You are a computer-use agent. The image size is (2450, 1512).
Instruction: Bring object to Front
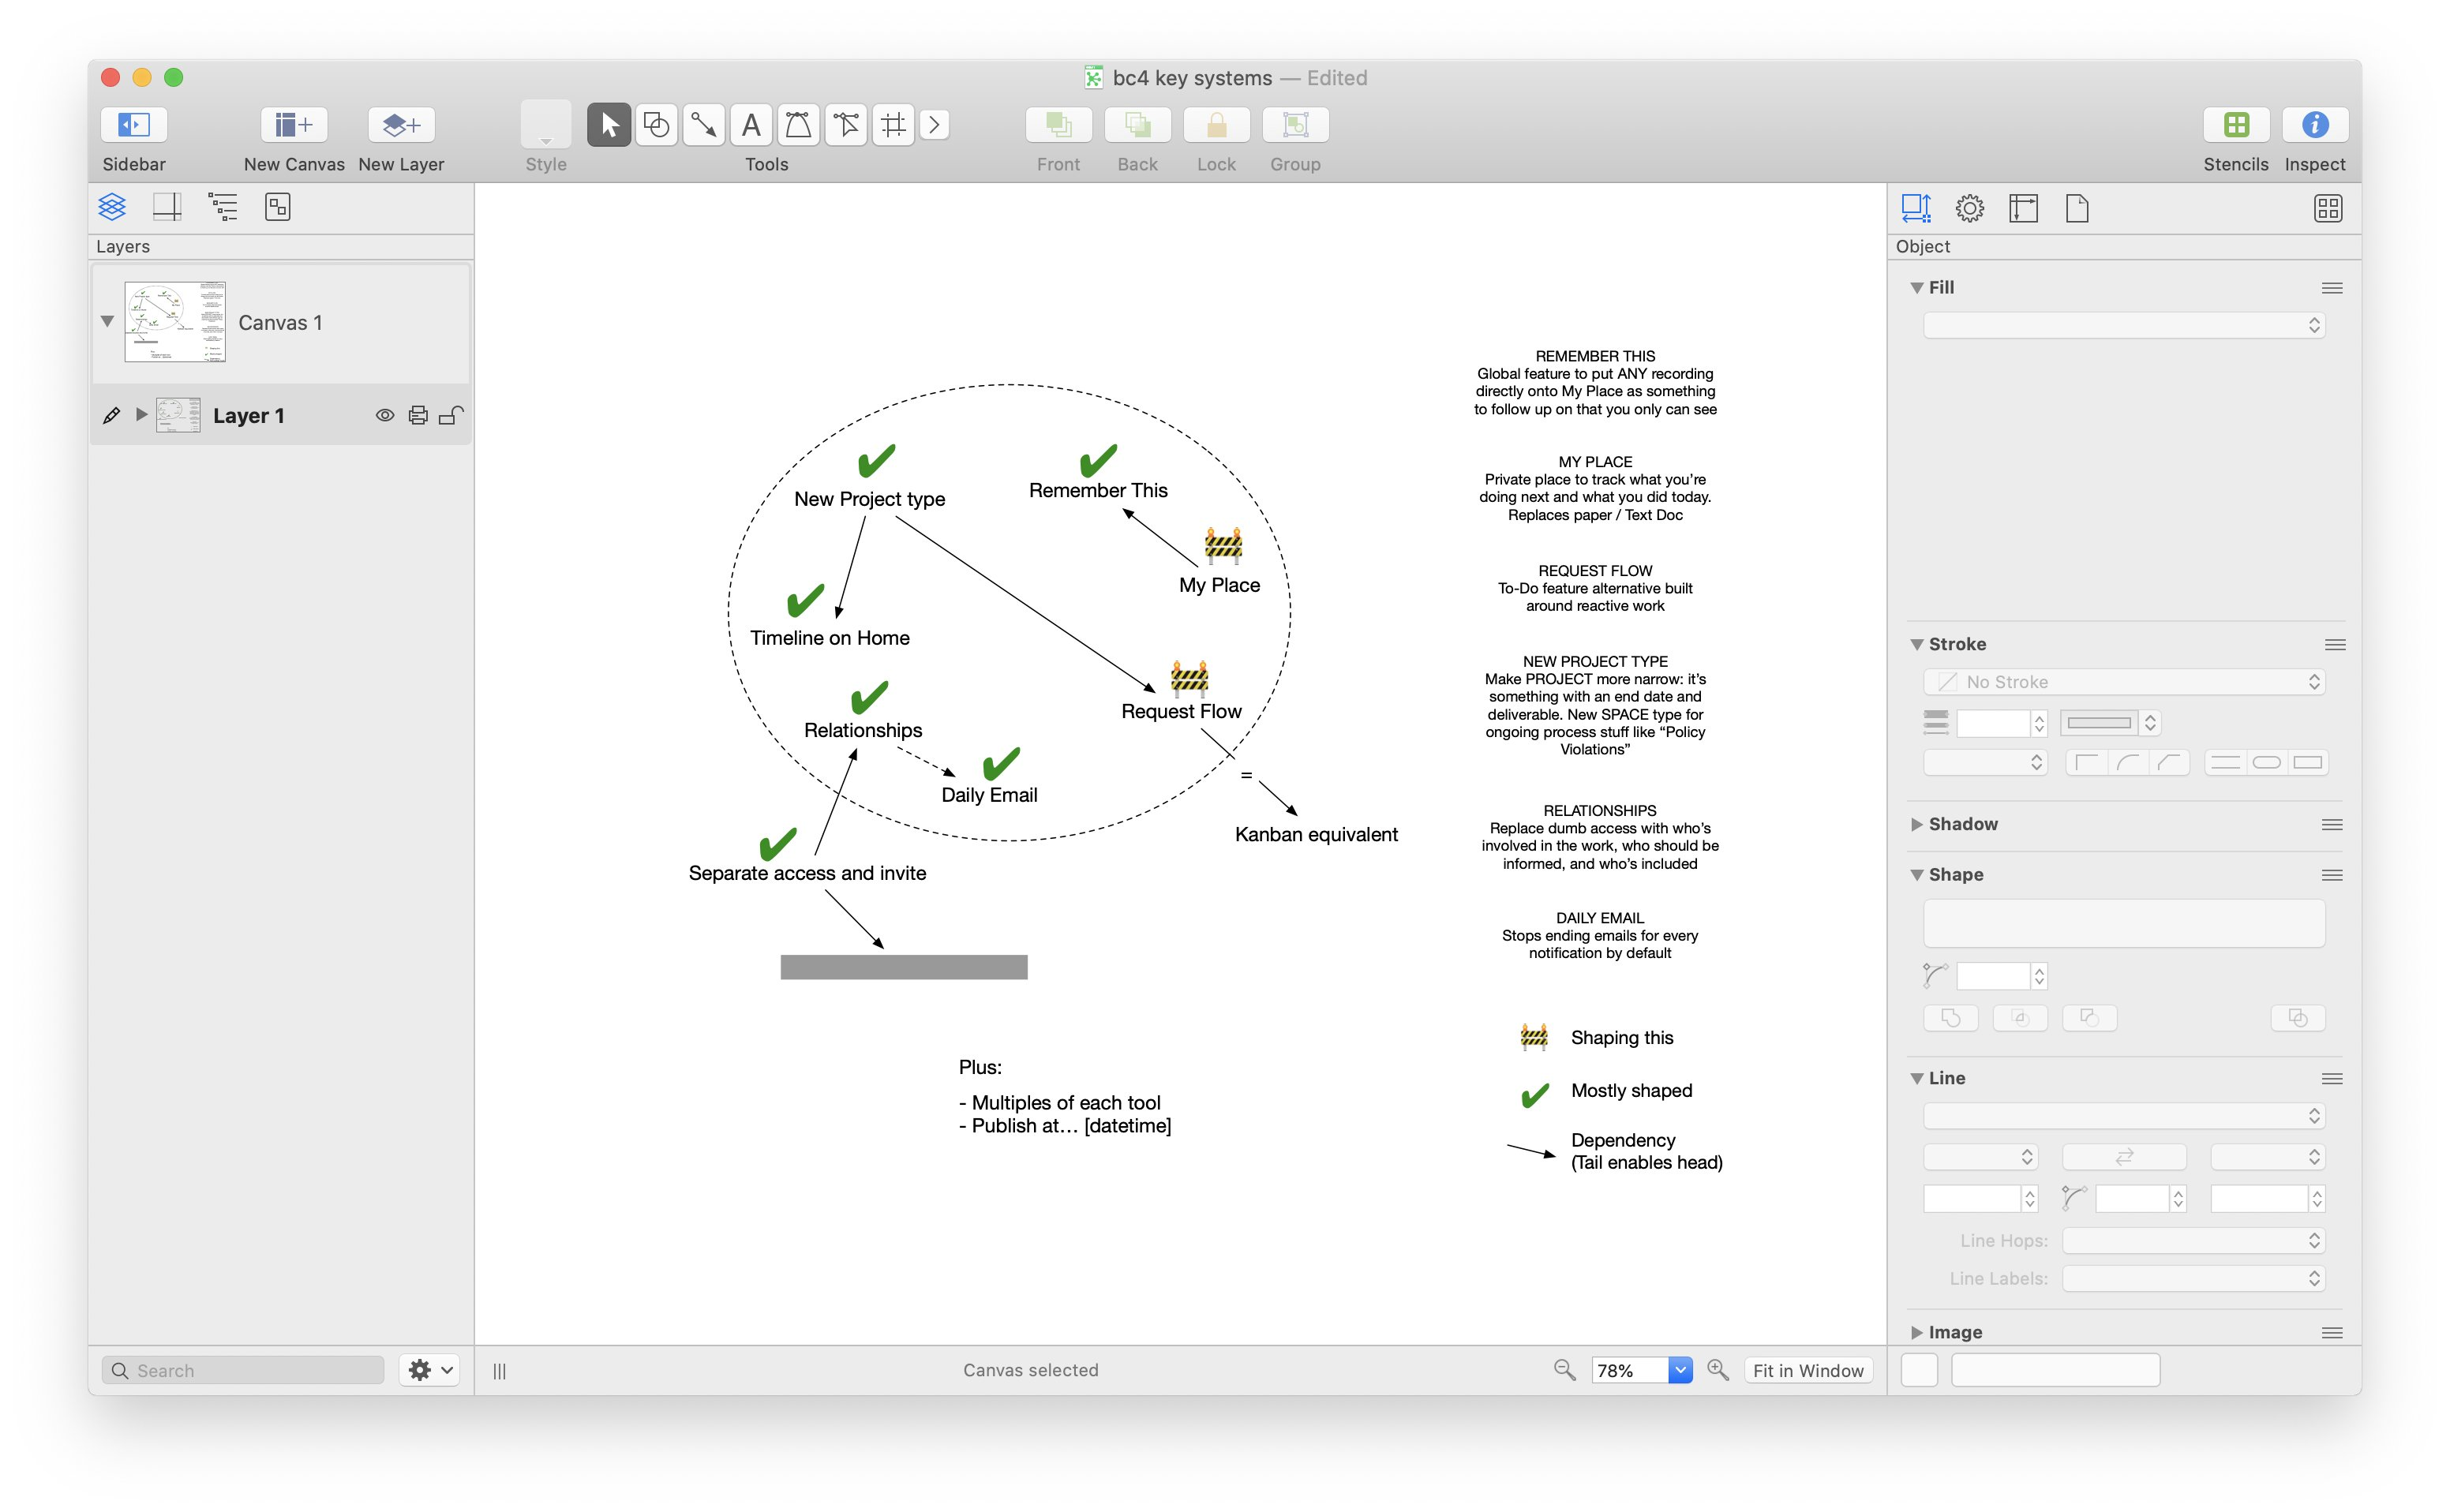pyautogui.click(x=1058, y=125)
